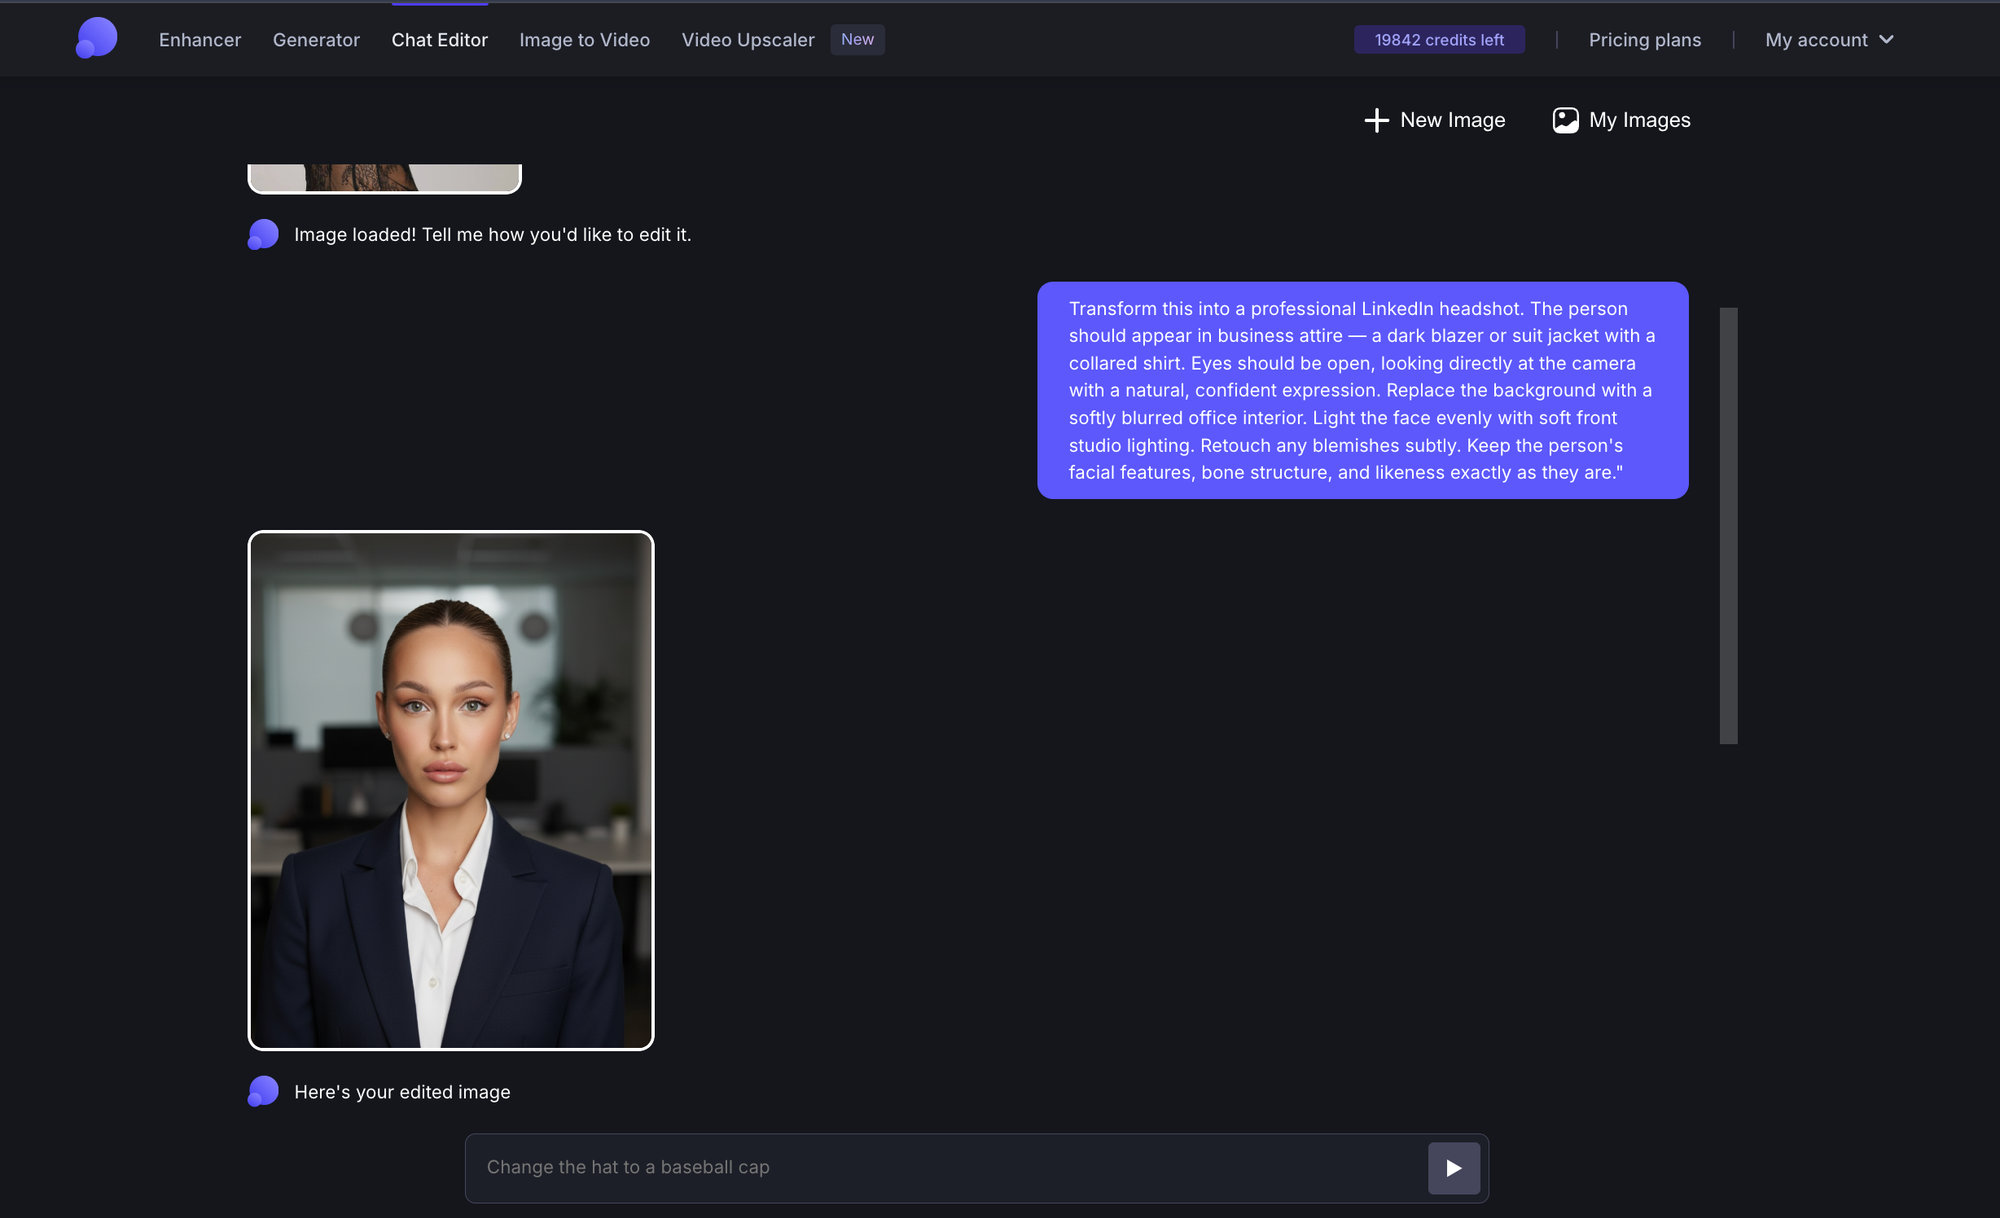Image resolution: width=2000 pixels, height=1218 pixels.
Task: Switch to the Enhancer tab
Action: click(199, 40)
